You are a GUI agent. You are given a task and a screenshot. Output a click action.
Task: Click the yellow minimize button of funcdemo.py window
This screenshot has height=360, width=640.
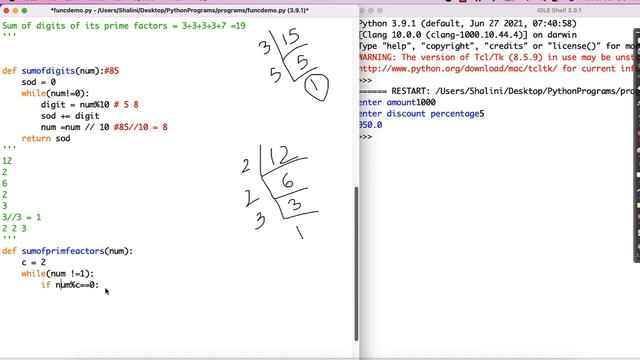15,11
